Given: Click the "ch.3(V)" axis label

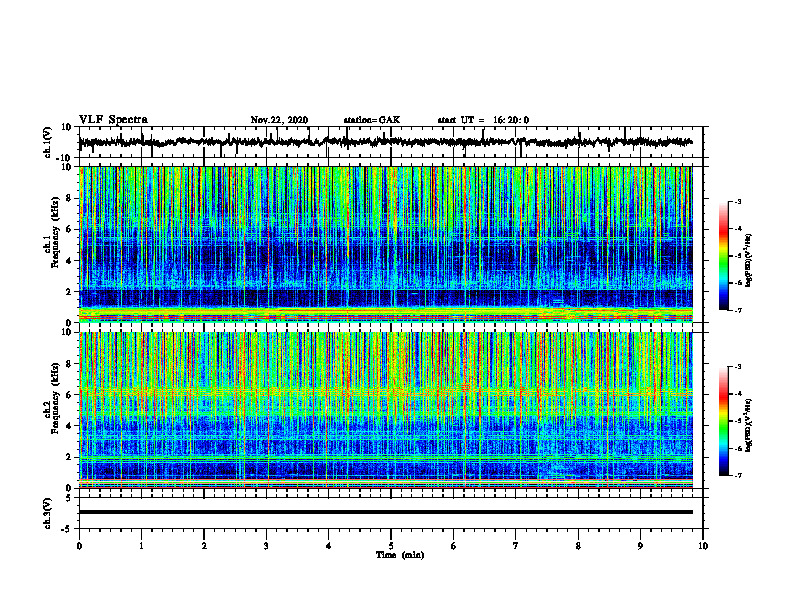Looking at the screenshot, I should [48, 513].
